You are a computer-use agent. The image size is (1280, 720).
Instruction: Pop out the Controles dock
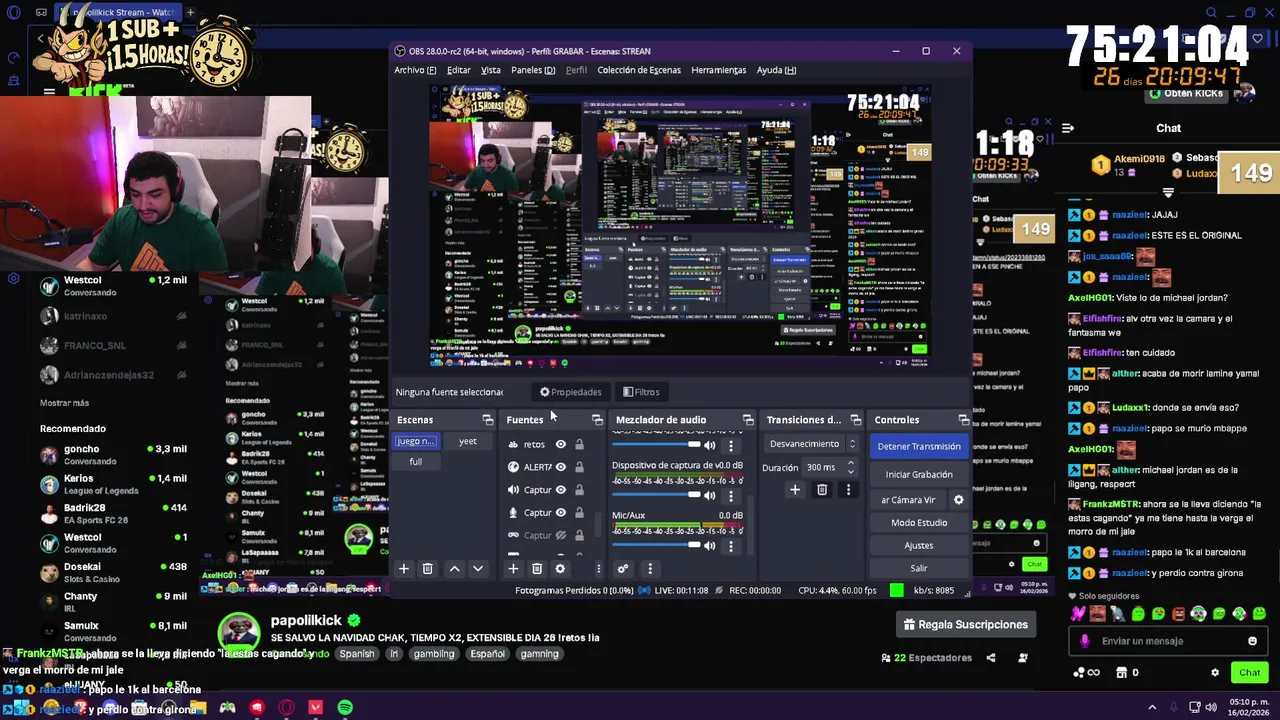pyautogui.click(x=963, y=420)
